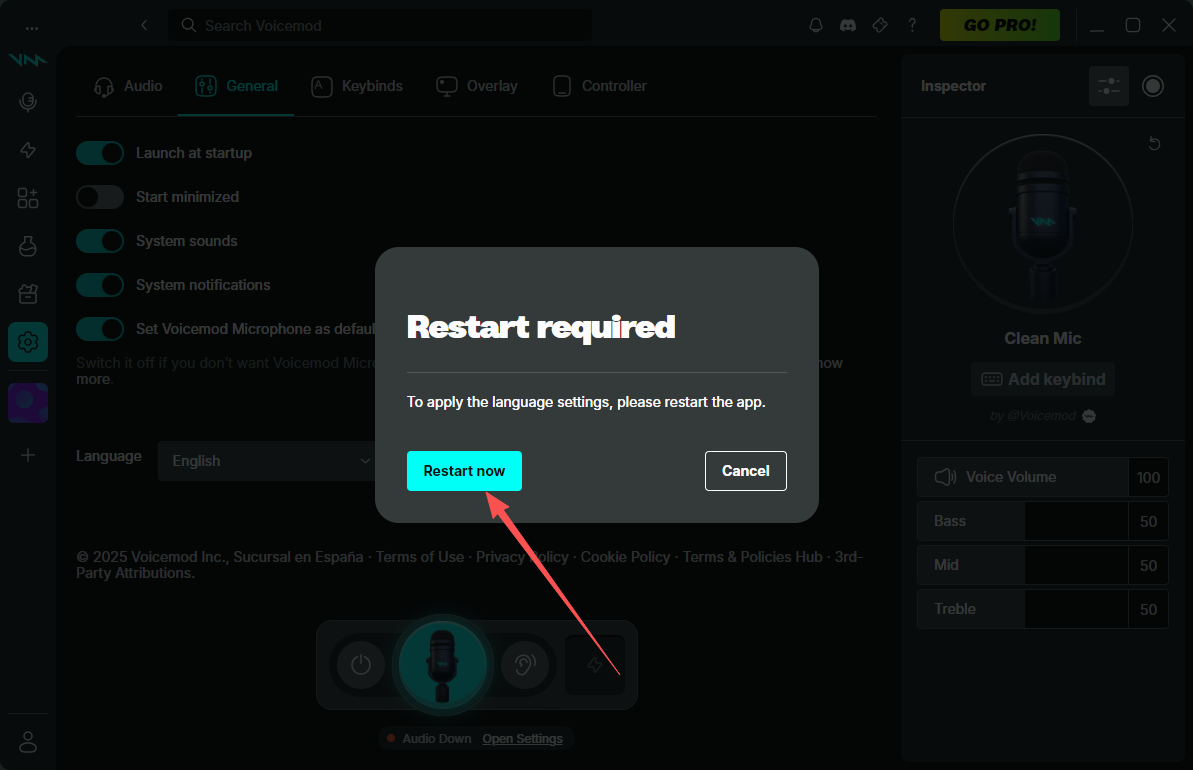Select the Settings gear sidebar icon

(28, 342)
